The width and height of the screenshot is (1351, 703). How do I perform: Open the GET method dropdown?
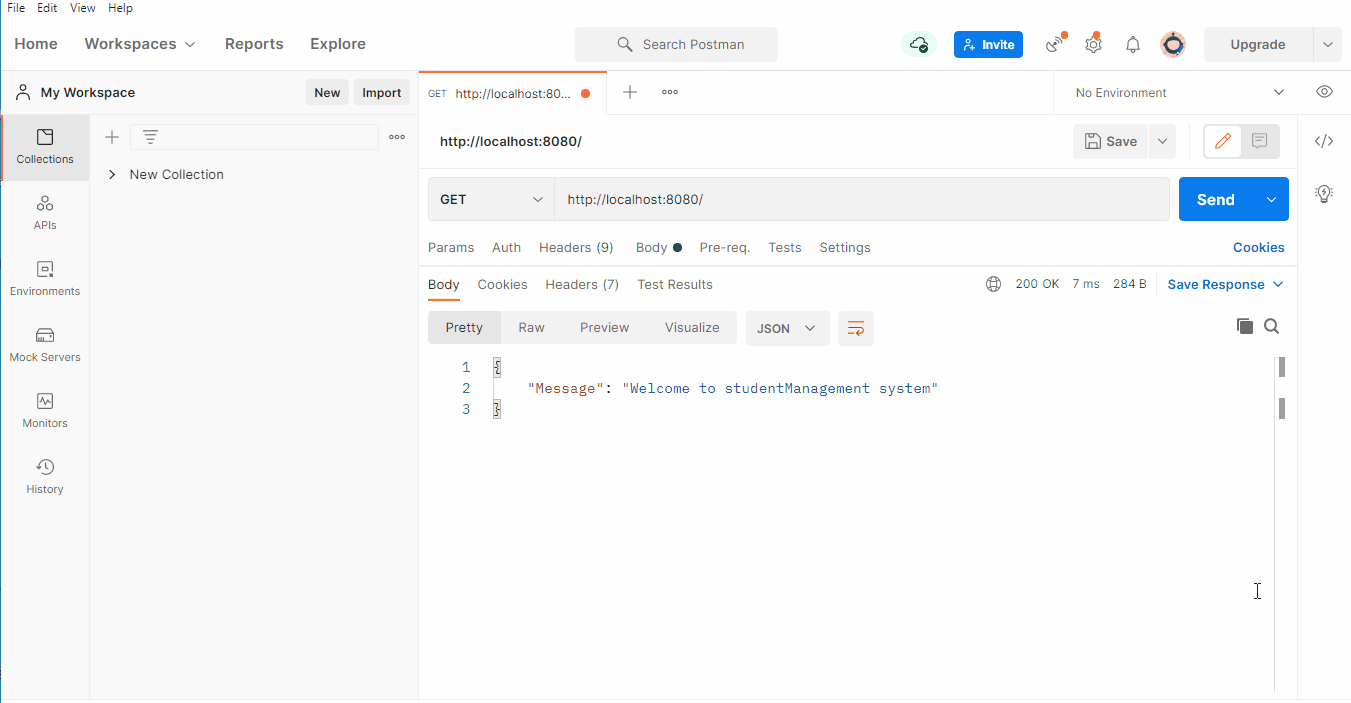491,199
